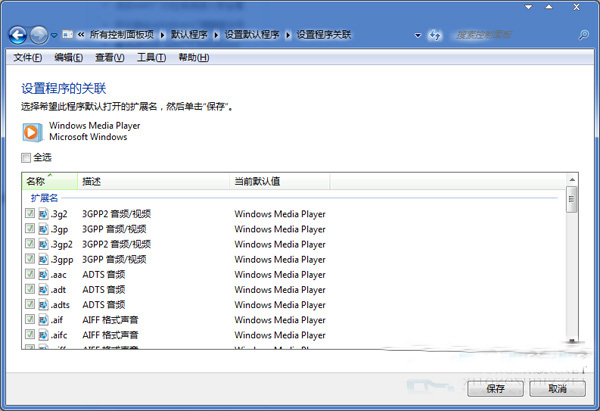Click the list vertical scrollbar thumb
Screen dimensions: 600x411
[572, 199]
